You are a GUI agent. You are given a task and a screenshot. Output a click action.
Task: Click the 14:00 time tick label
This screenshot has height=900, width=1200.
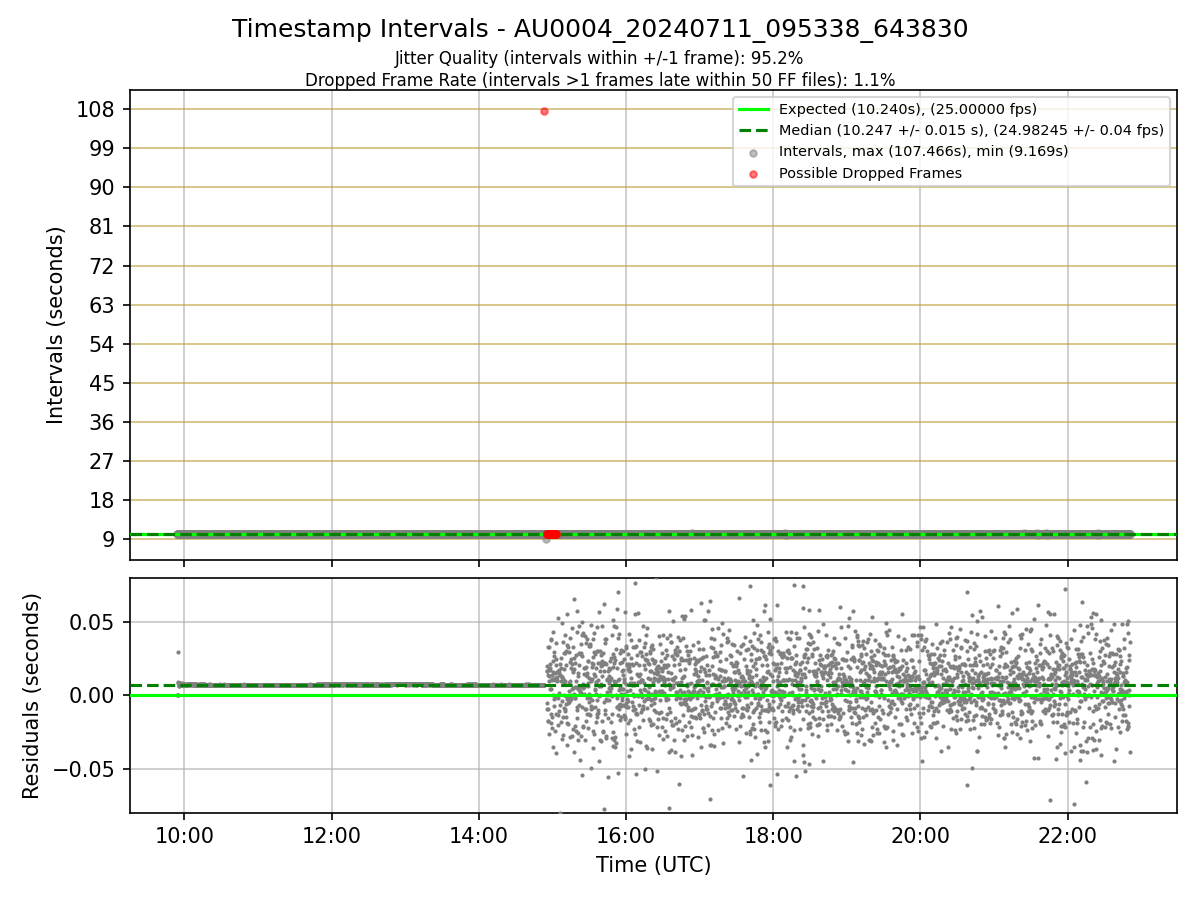(479, 836)
